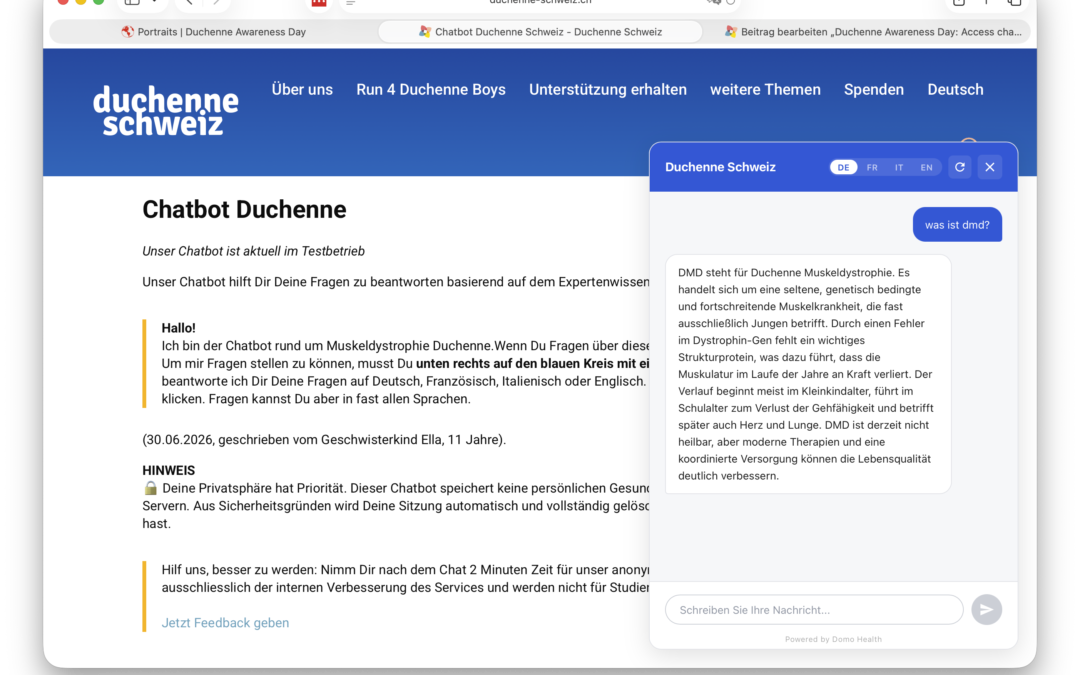Screen dimensions: 1080x675
Task: Click the 'was ist dmd?' message bubble
Action: (957, 225)
